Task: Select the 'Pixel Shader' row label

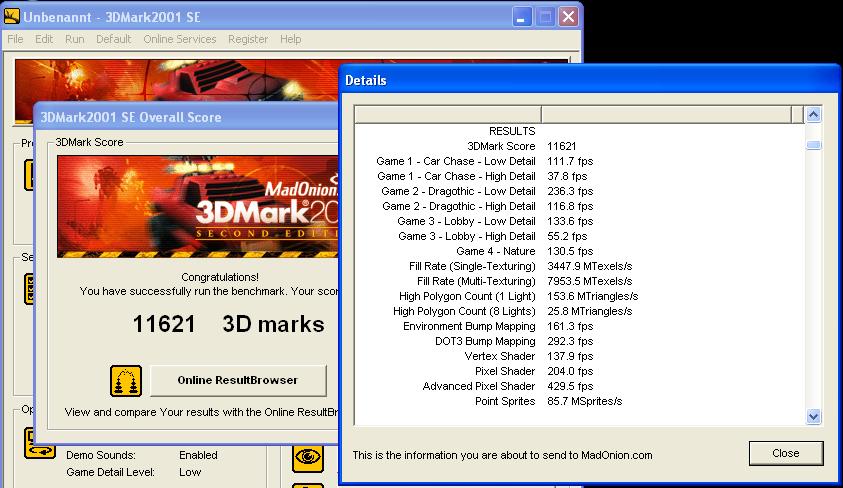Action: coord(505,372)
